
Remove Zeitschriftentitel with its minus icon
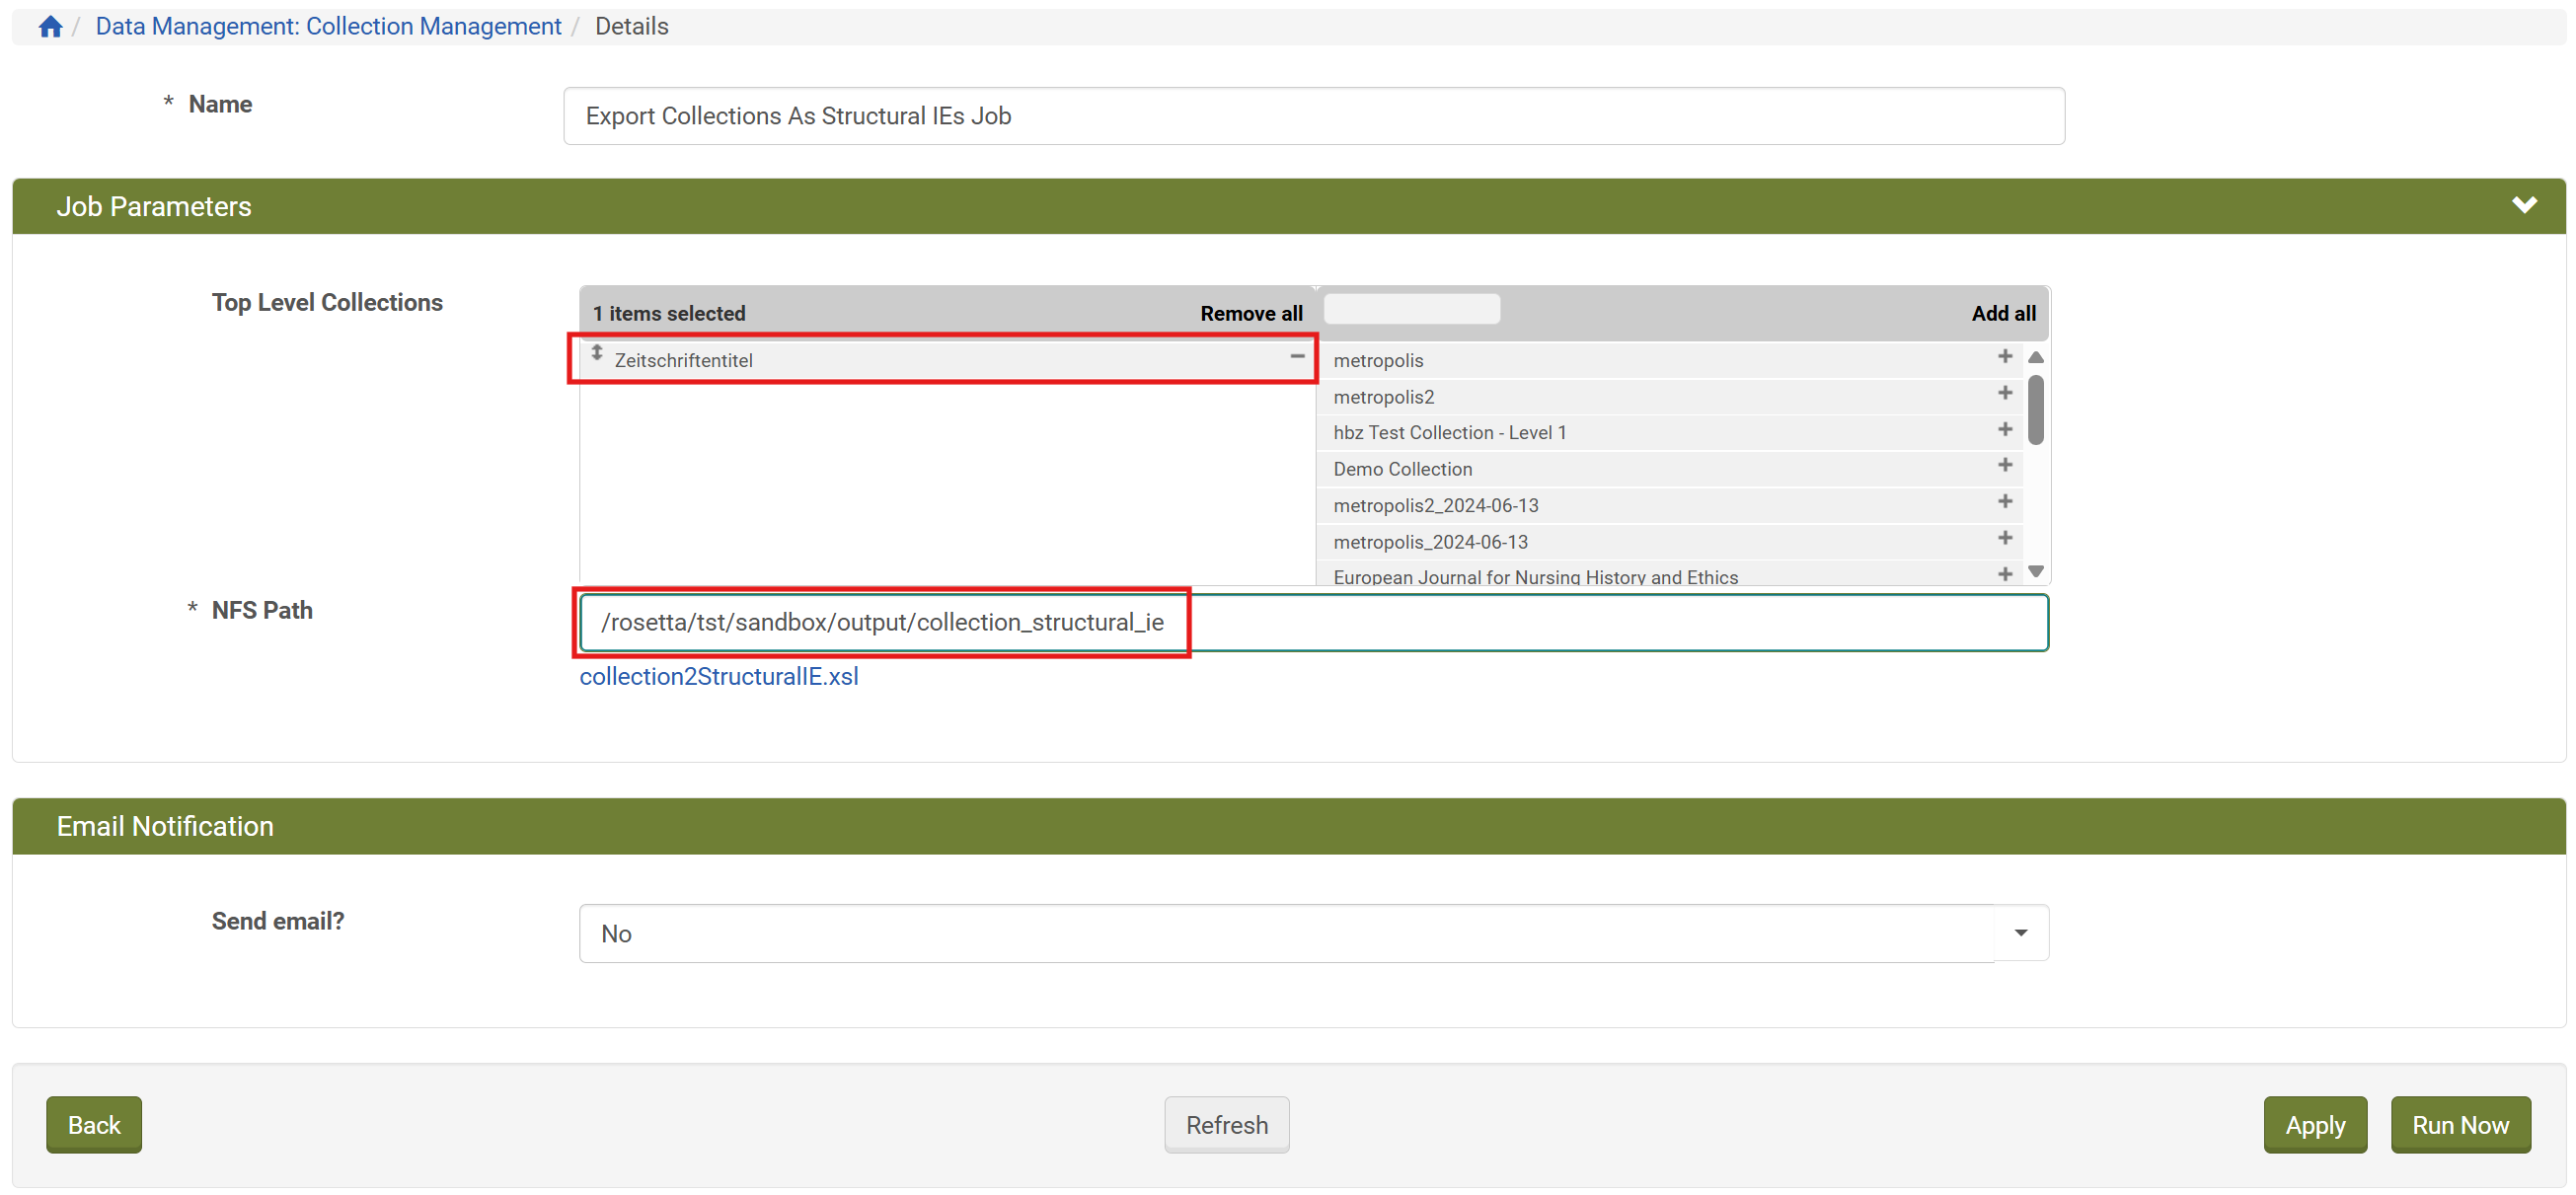[x=1297, y=356]
